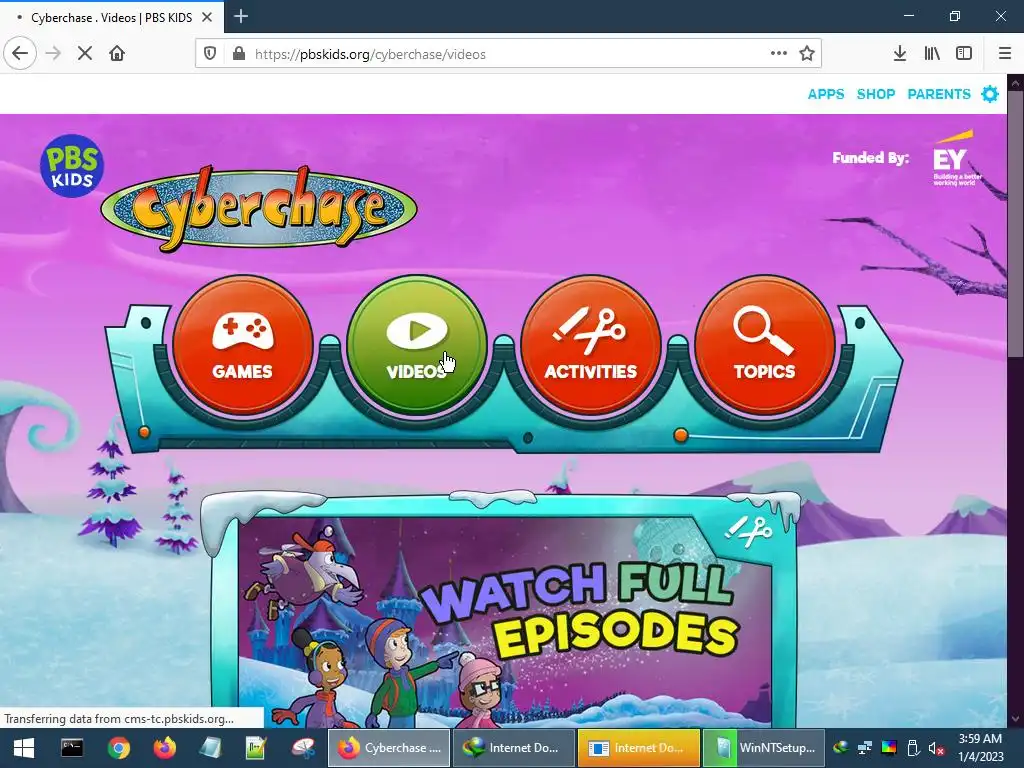The image size is (1024, 768).
Task: Switch to highlighted Internet Do... taskbar window
Action: (x=638, y=748)
